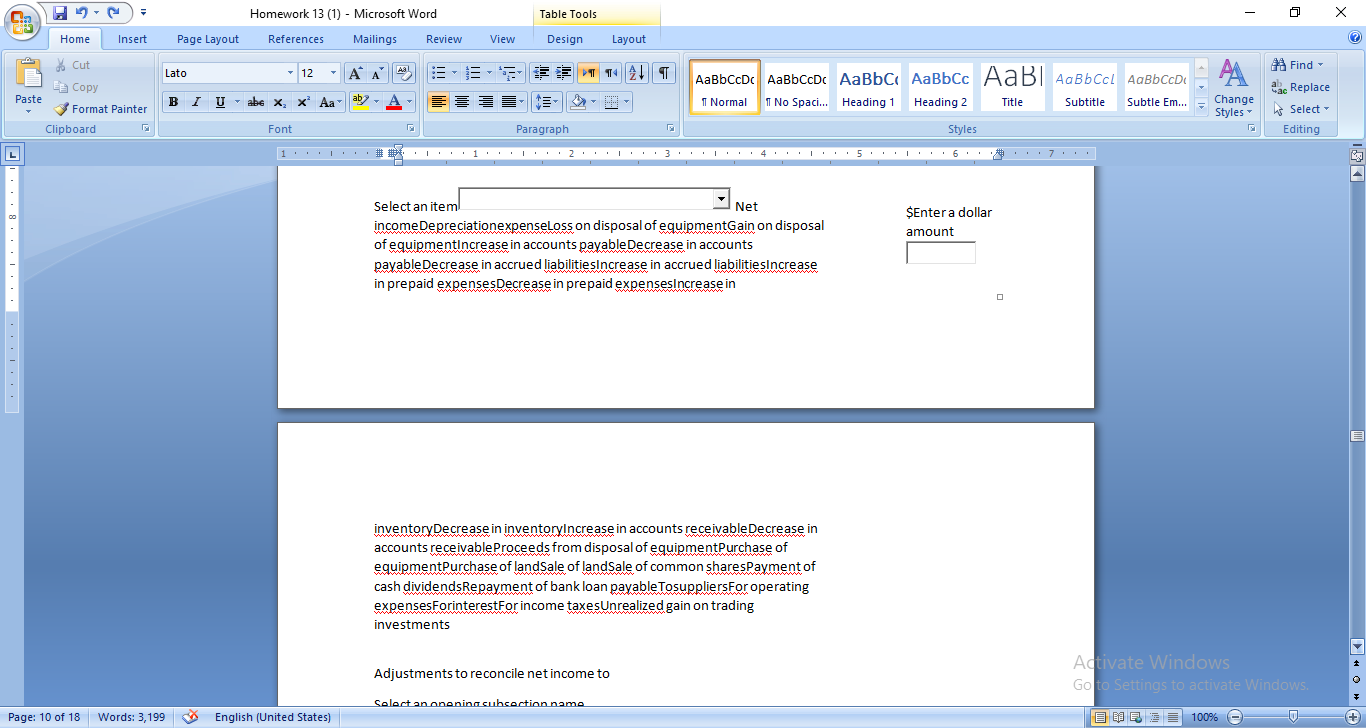Click the Replace button in Editing group
The image size is (1366, 728).
pos(1300,87)
